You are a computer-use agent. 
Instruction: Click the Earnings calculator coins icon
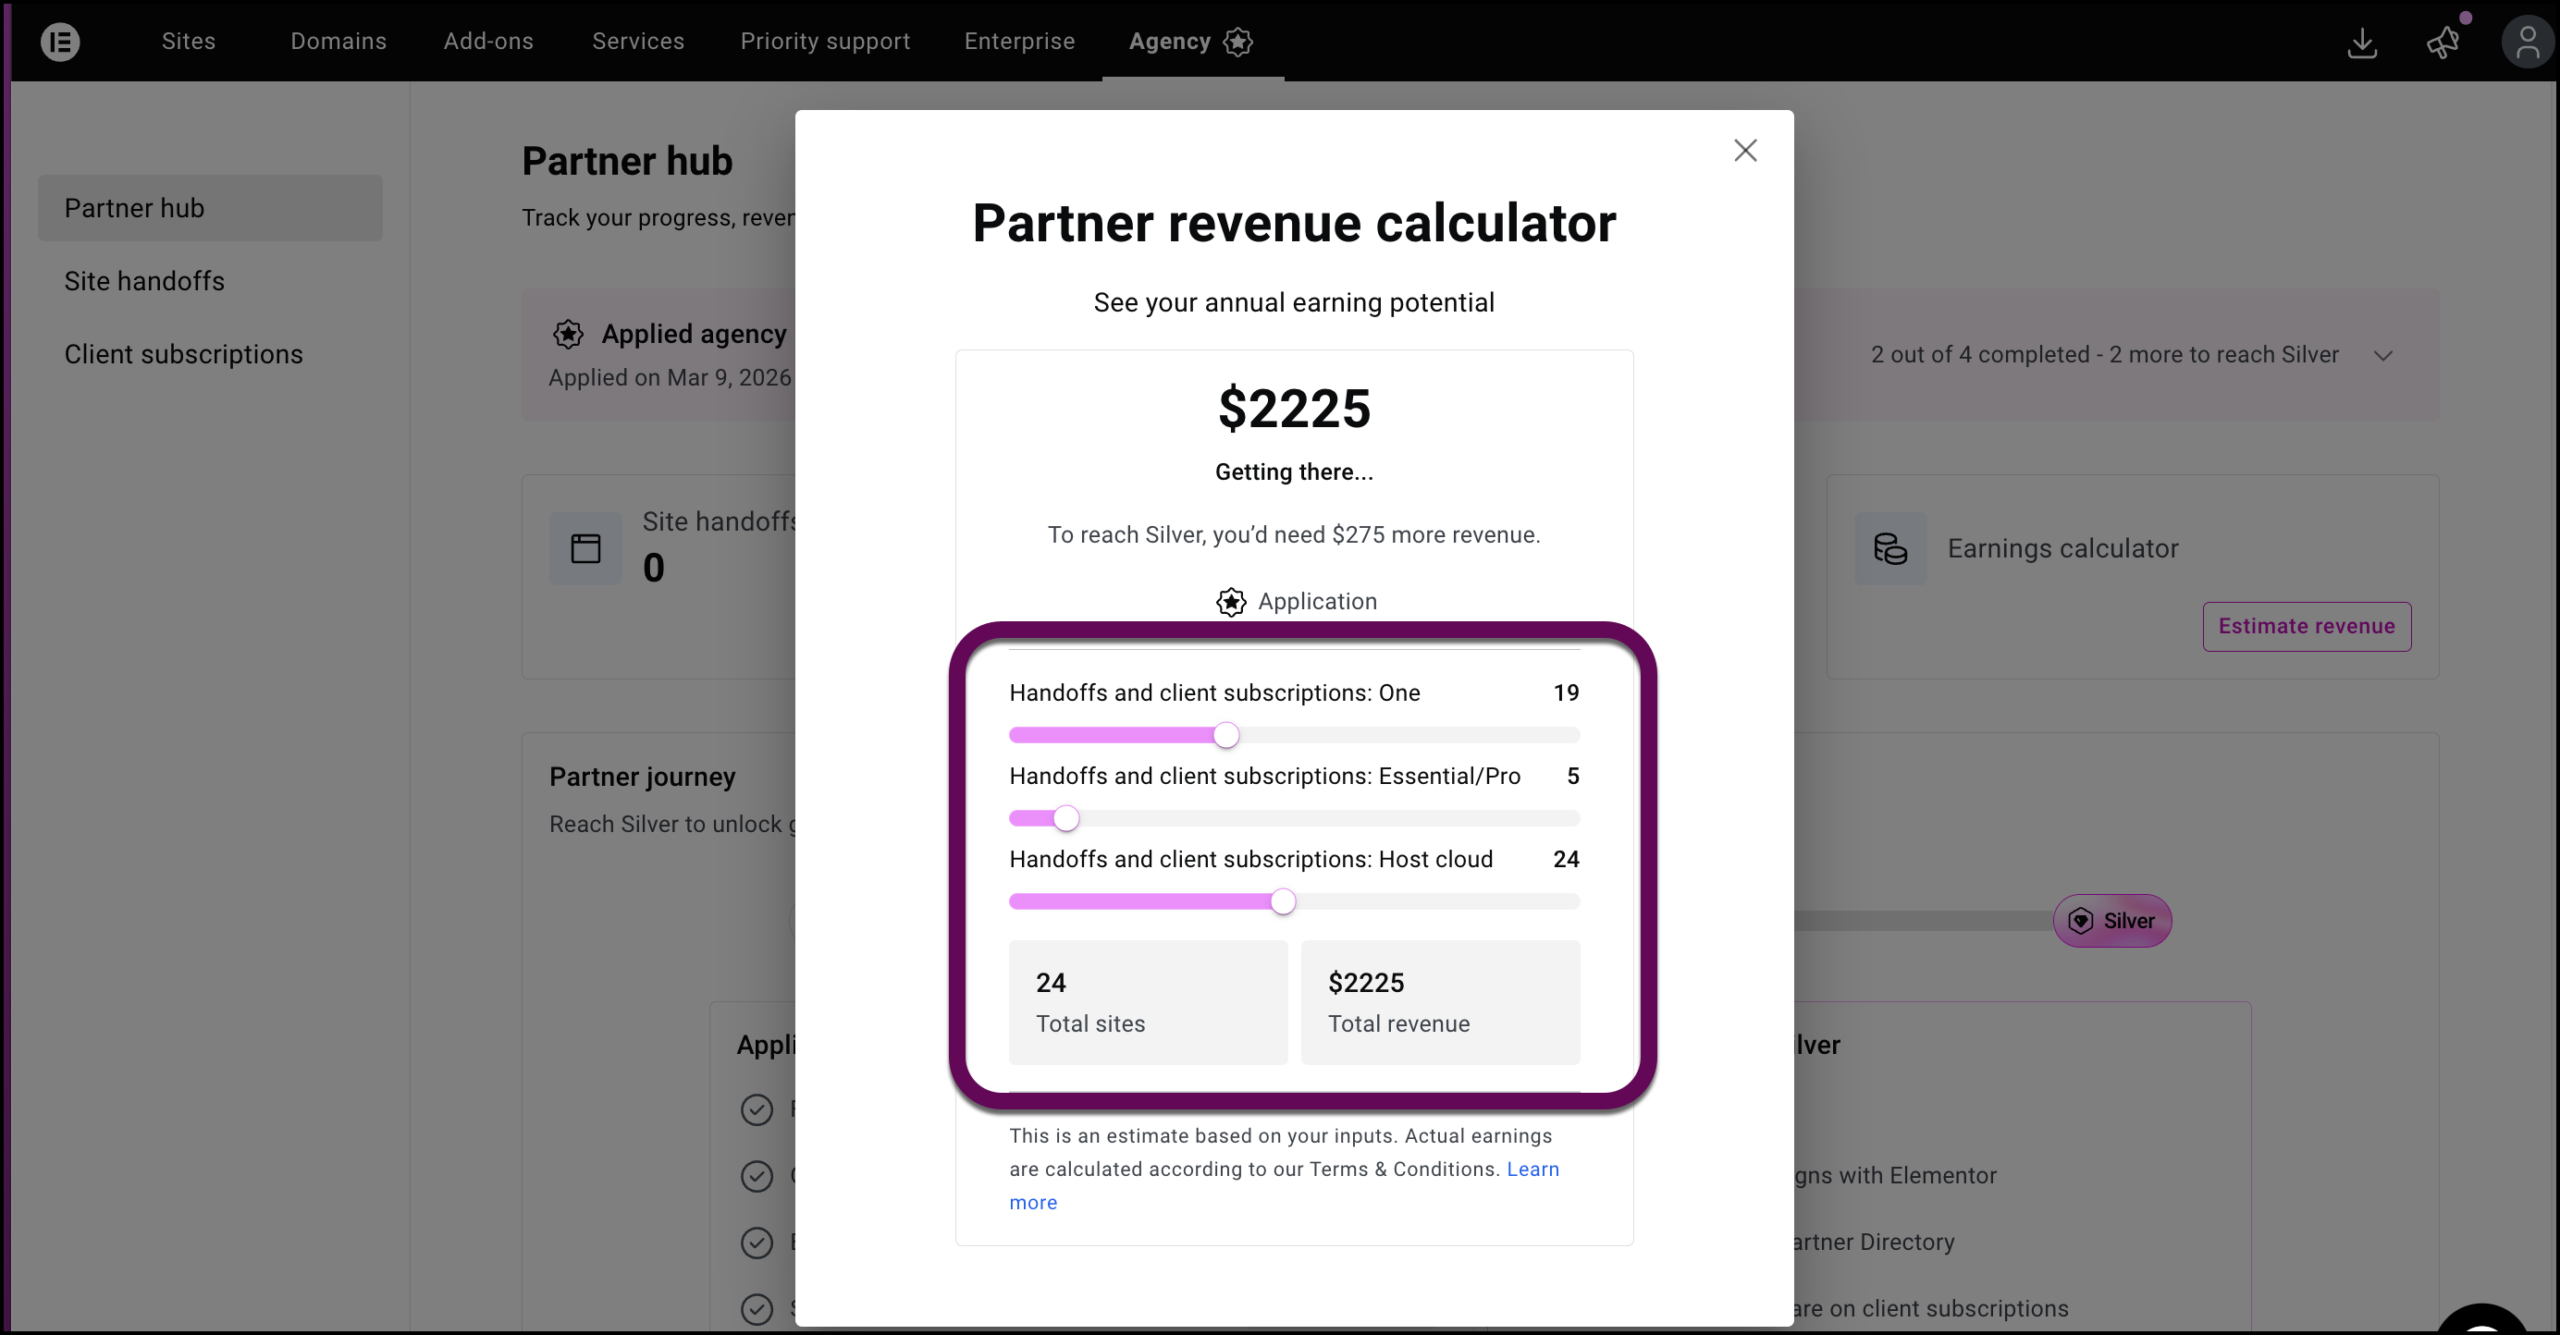(1890, 548)
